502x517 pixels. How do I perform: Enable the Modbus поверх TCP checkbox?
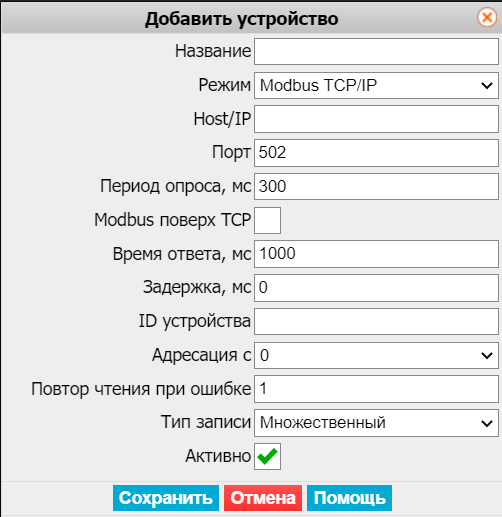point(267,220)
